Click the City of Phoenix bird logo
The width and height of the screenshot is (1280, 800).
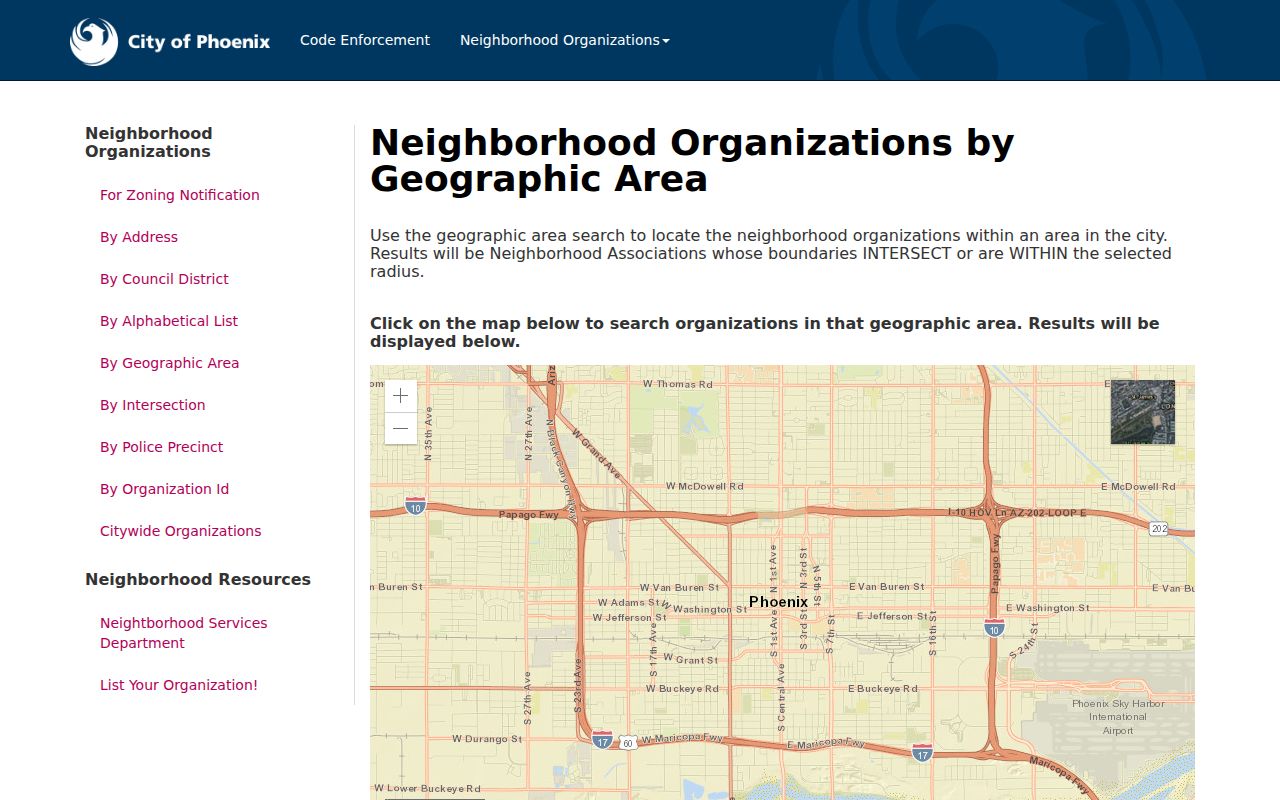coord(94,41)
